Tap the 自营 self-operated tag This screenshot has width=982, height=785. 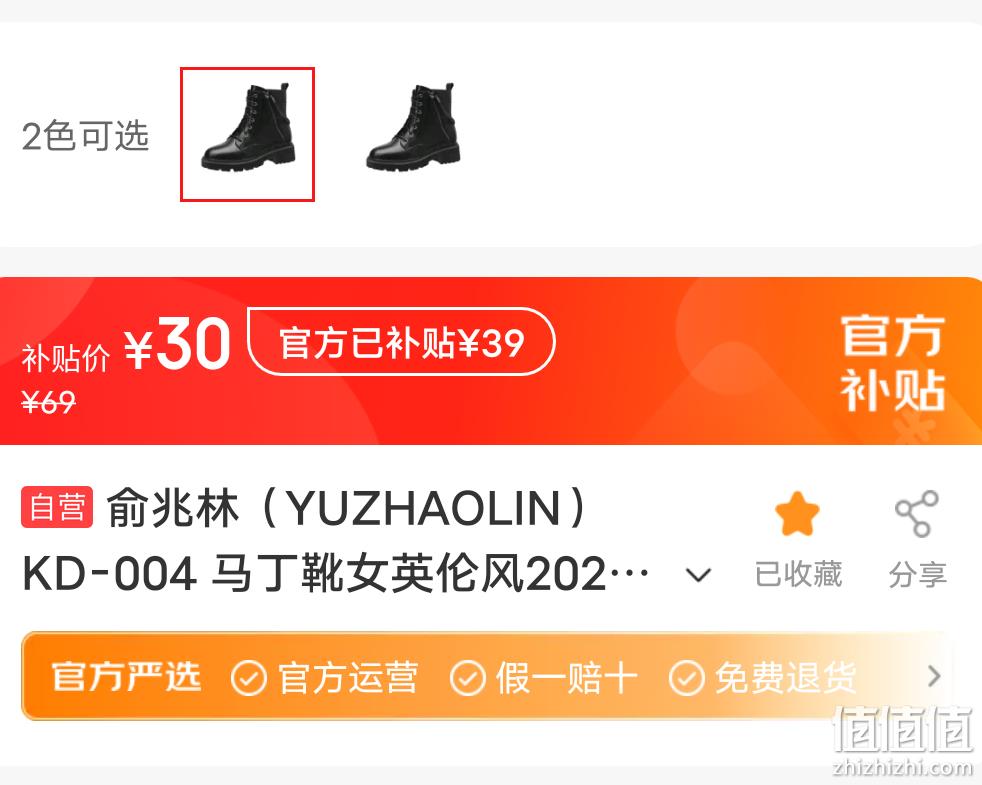(x=57, y=507)
